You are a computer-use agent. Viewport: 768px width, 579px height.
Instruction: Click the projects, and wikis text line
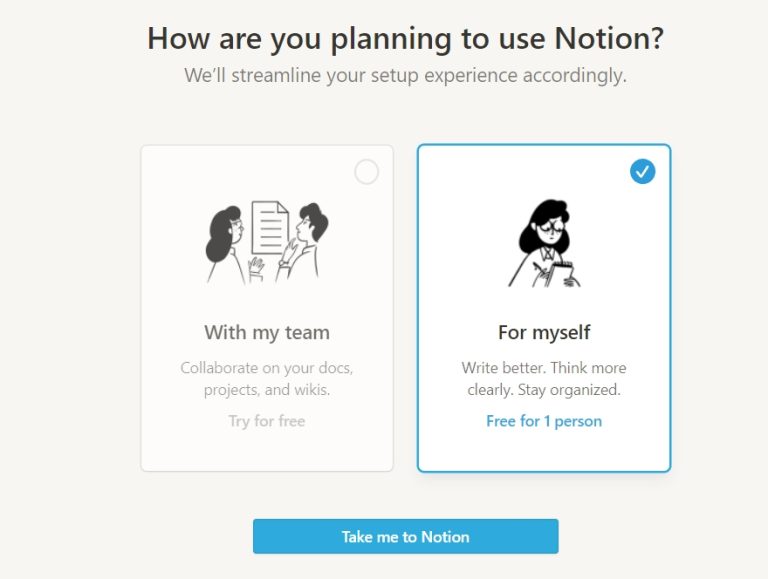click(x=267, y=390)
